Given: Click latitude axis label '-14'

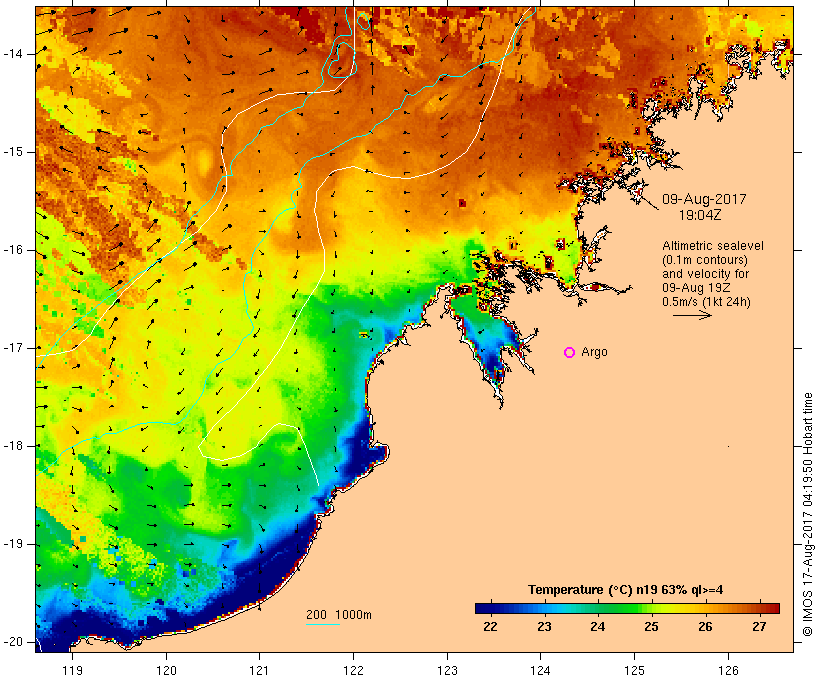Looking at the screenshot, I should point(12,54).
